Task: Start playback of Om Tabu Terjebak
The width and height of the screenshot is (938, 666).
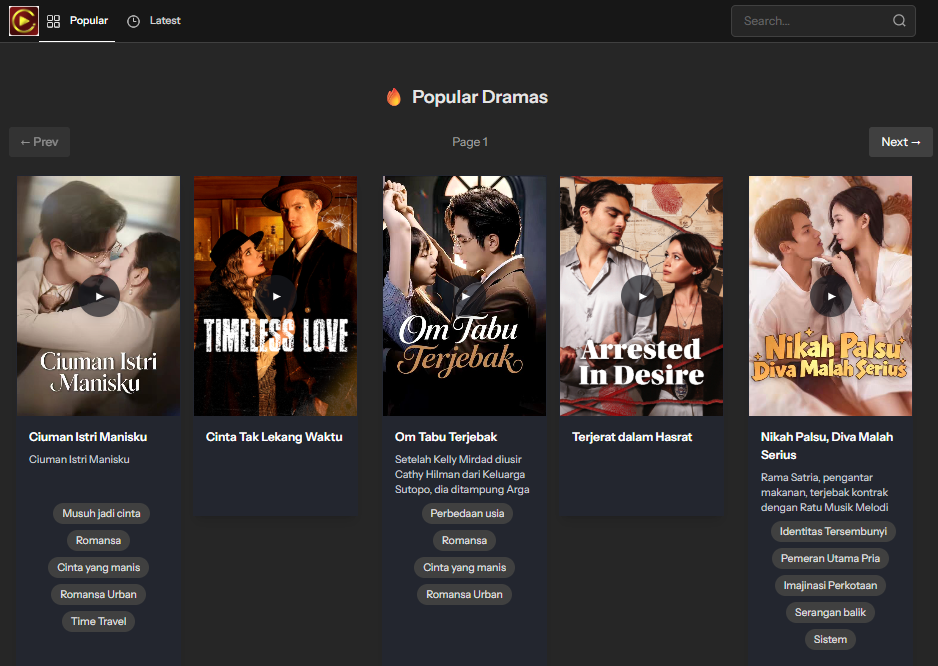Action: 464,296
